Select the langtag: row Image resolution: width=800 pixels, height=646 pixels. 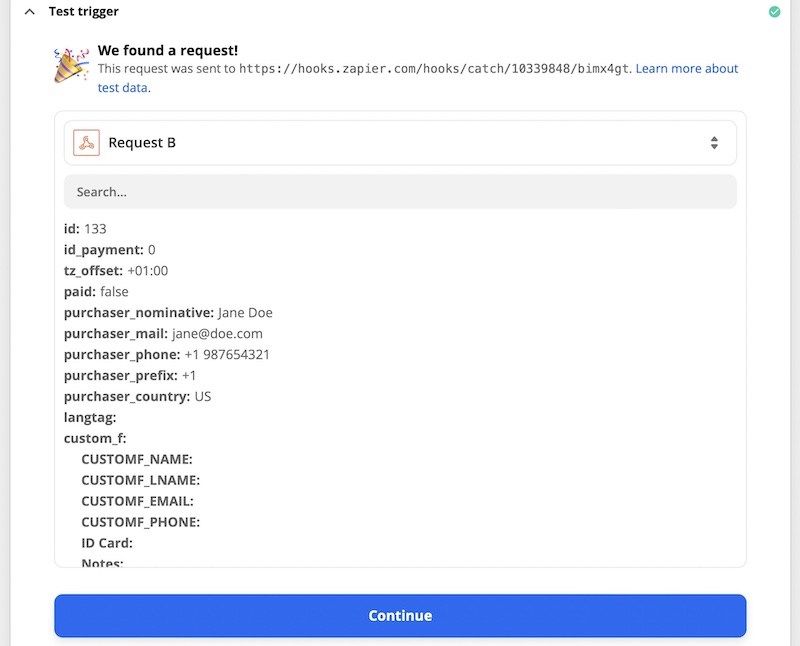[90, 417]
